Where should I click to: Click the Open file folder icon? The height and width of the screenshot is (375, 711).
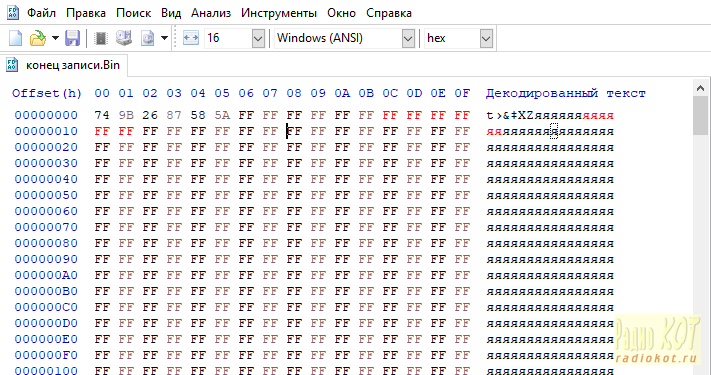[38, 38]
